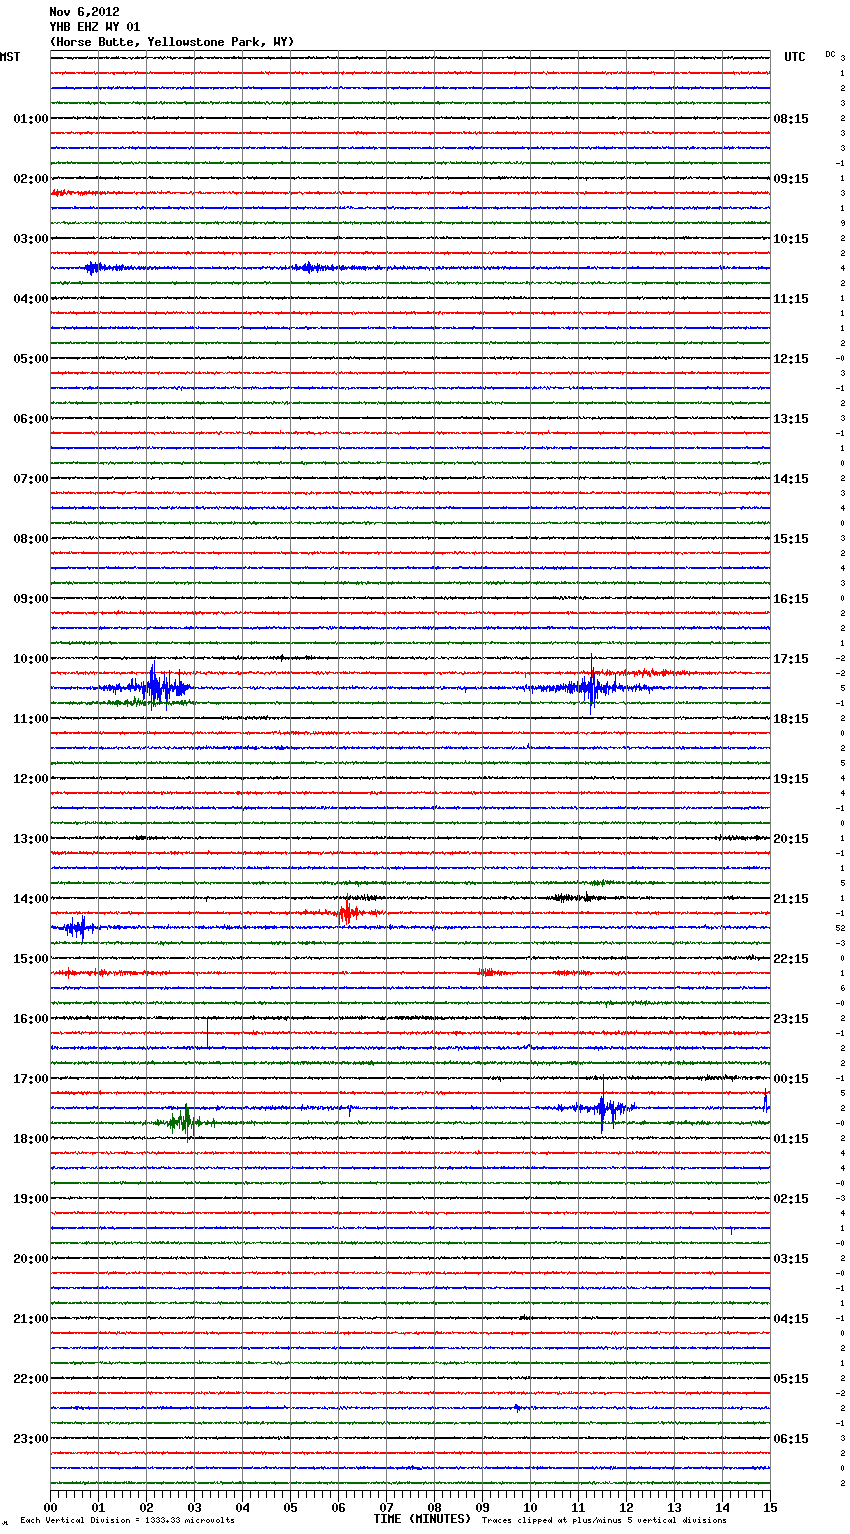Pick the 07:00 MST time label
The height and width of the screenshot is (1534, 850).
pos(31,479)
